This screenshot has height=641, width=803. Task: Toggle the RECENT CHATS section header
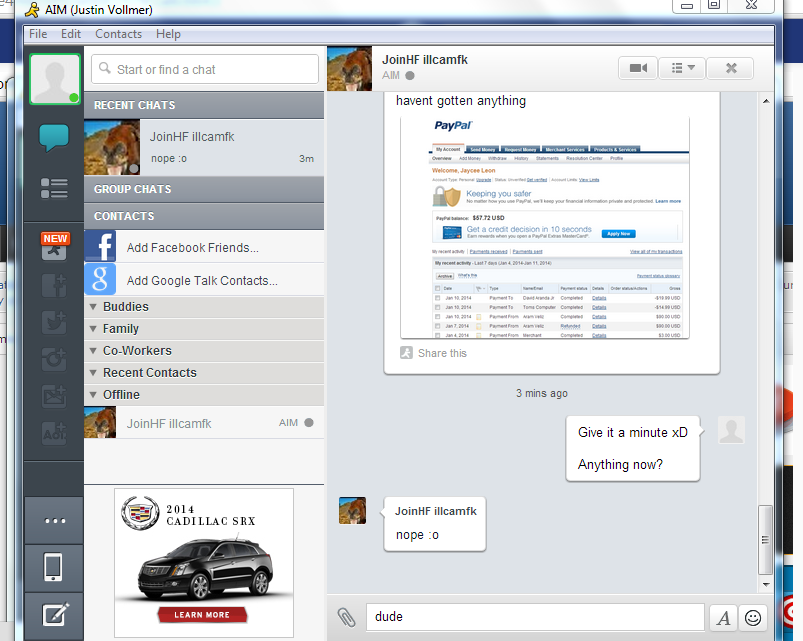click(x=204, y=105)
